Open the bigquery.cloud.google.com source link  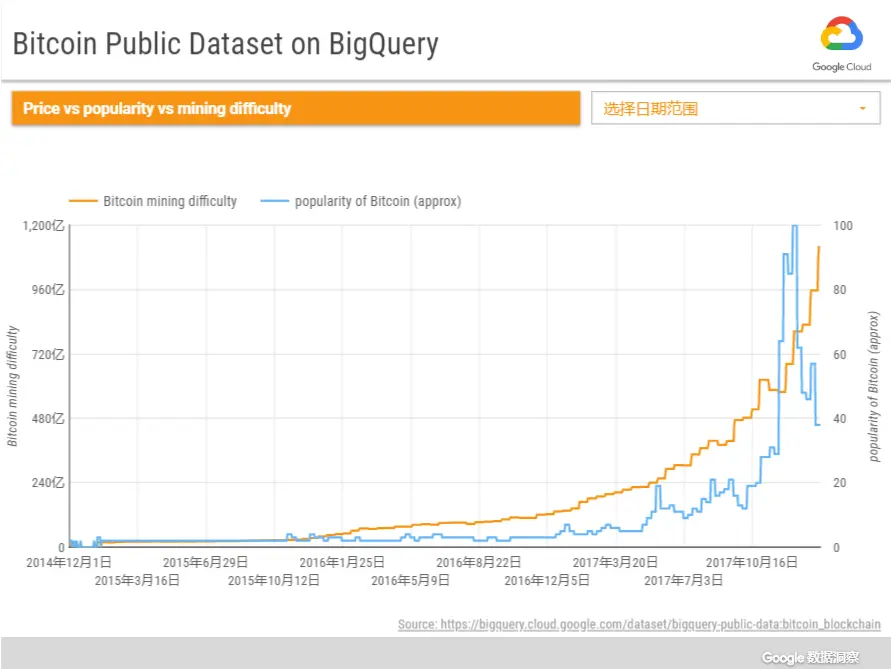click(639, 624)
